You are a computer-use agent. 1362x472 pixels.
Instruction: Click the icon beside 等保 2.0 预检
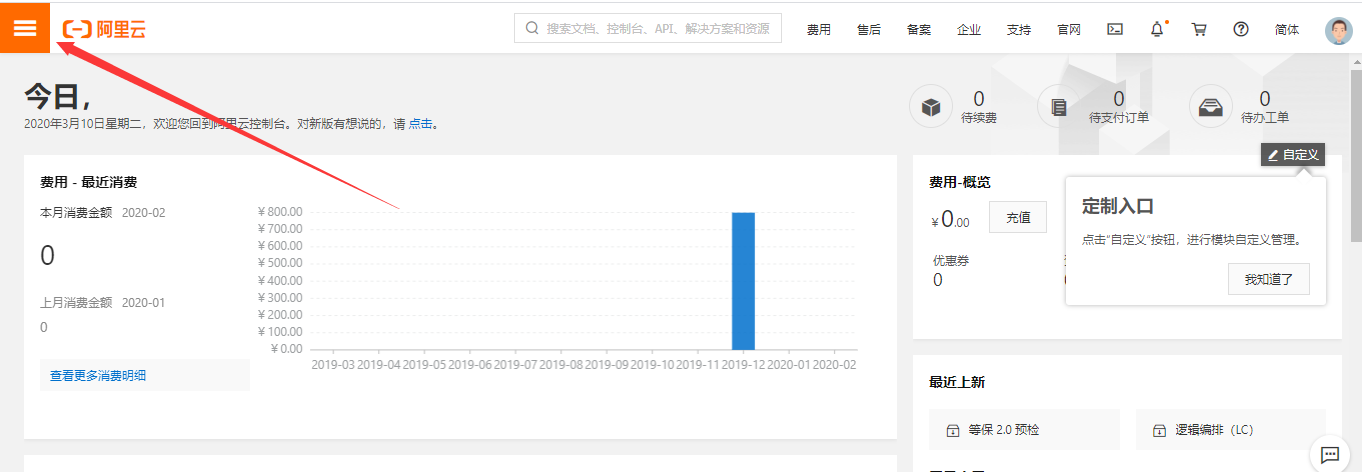[952, 430]
